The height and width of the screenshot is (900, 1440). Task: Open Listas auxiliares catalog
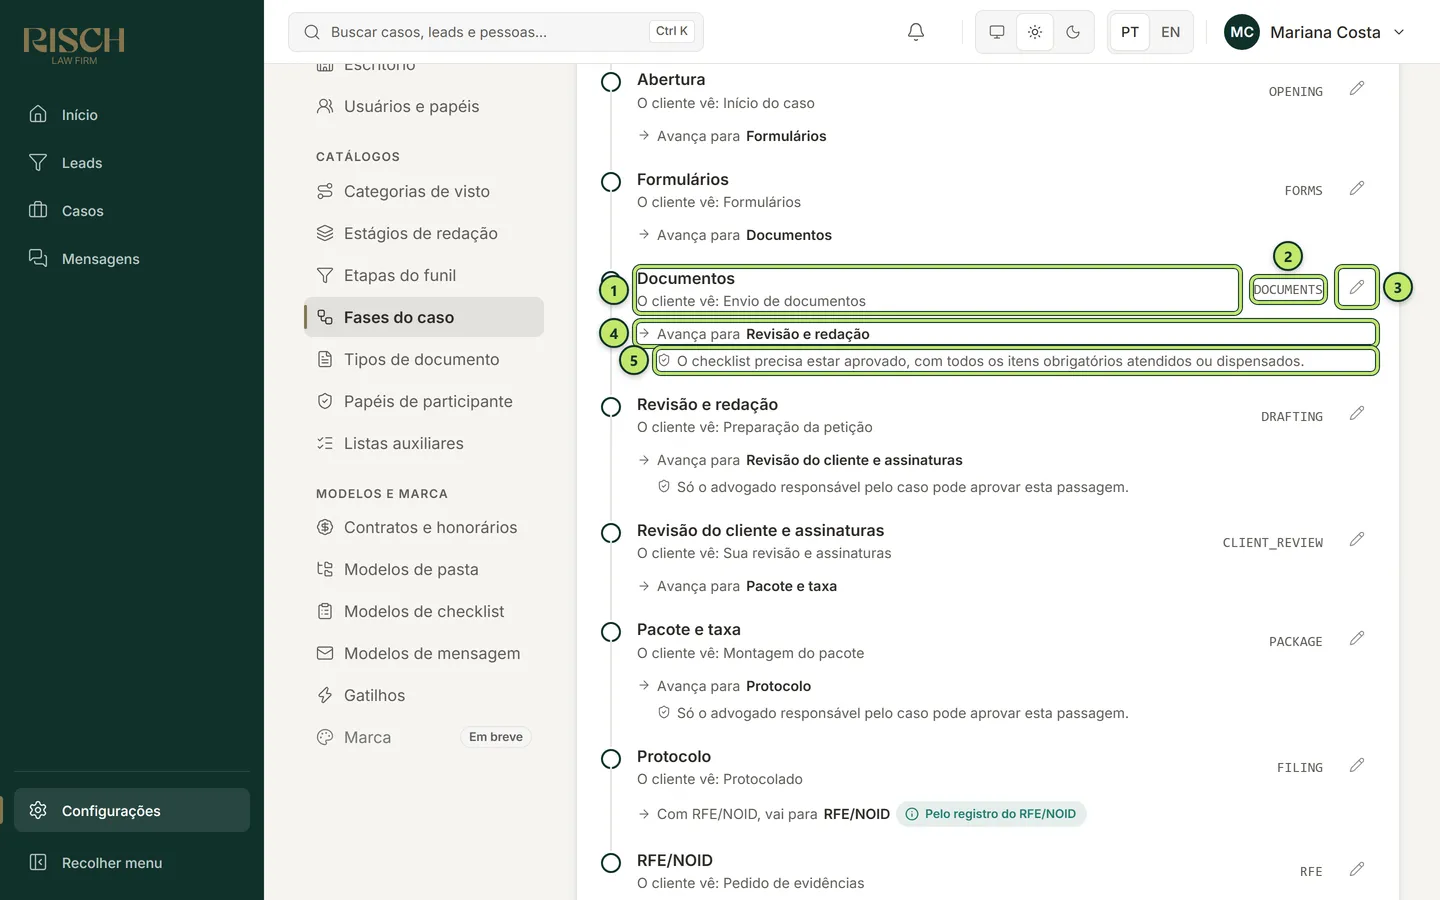click(x=424, y=443)
